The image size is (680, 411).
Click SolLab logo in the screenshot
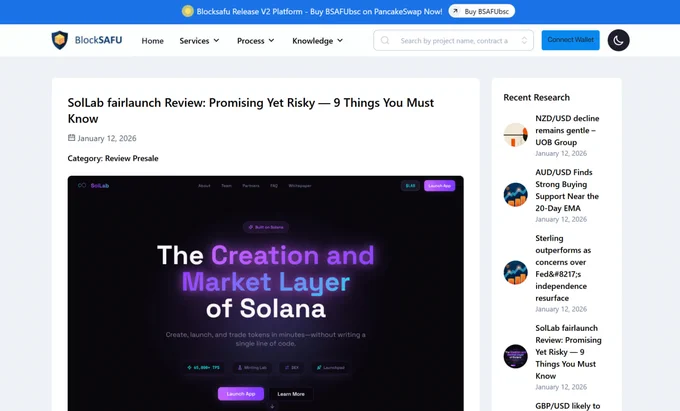pyautogui.click(x=93, y=186)
